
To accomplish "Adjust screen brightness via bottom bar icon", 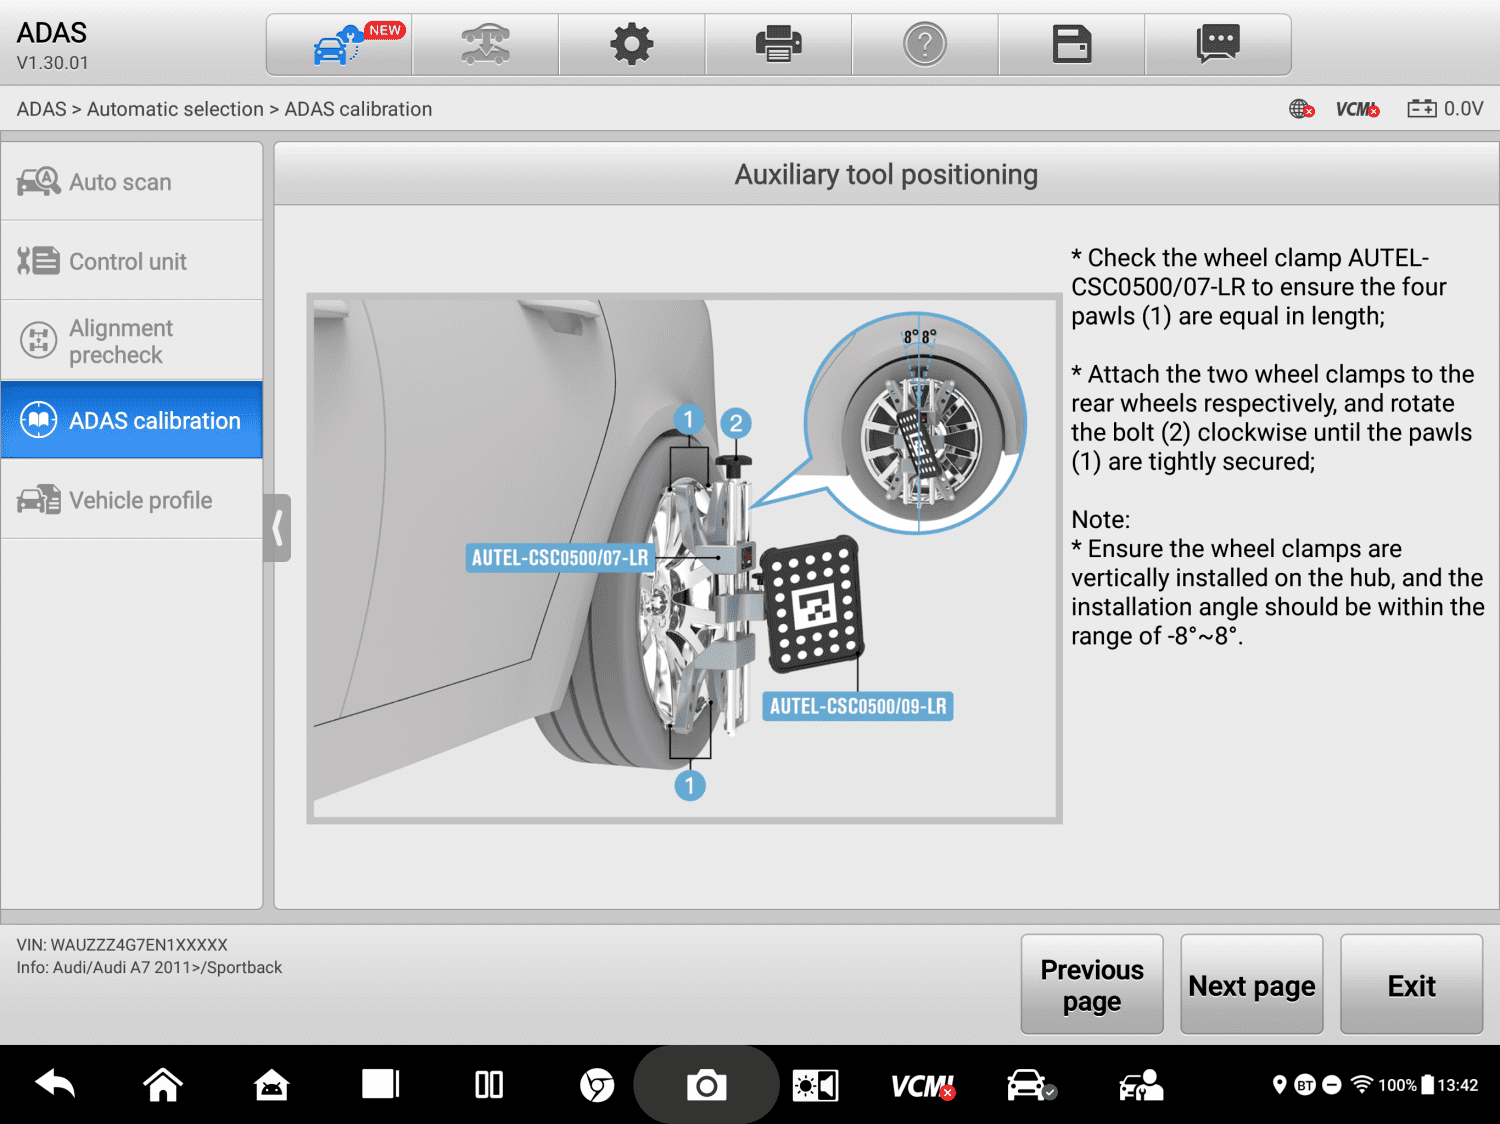I will click(815, 1083).
